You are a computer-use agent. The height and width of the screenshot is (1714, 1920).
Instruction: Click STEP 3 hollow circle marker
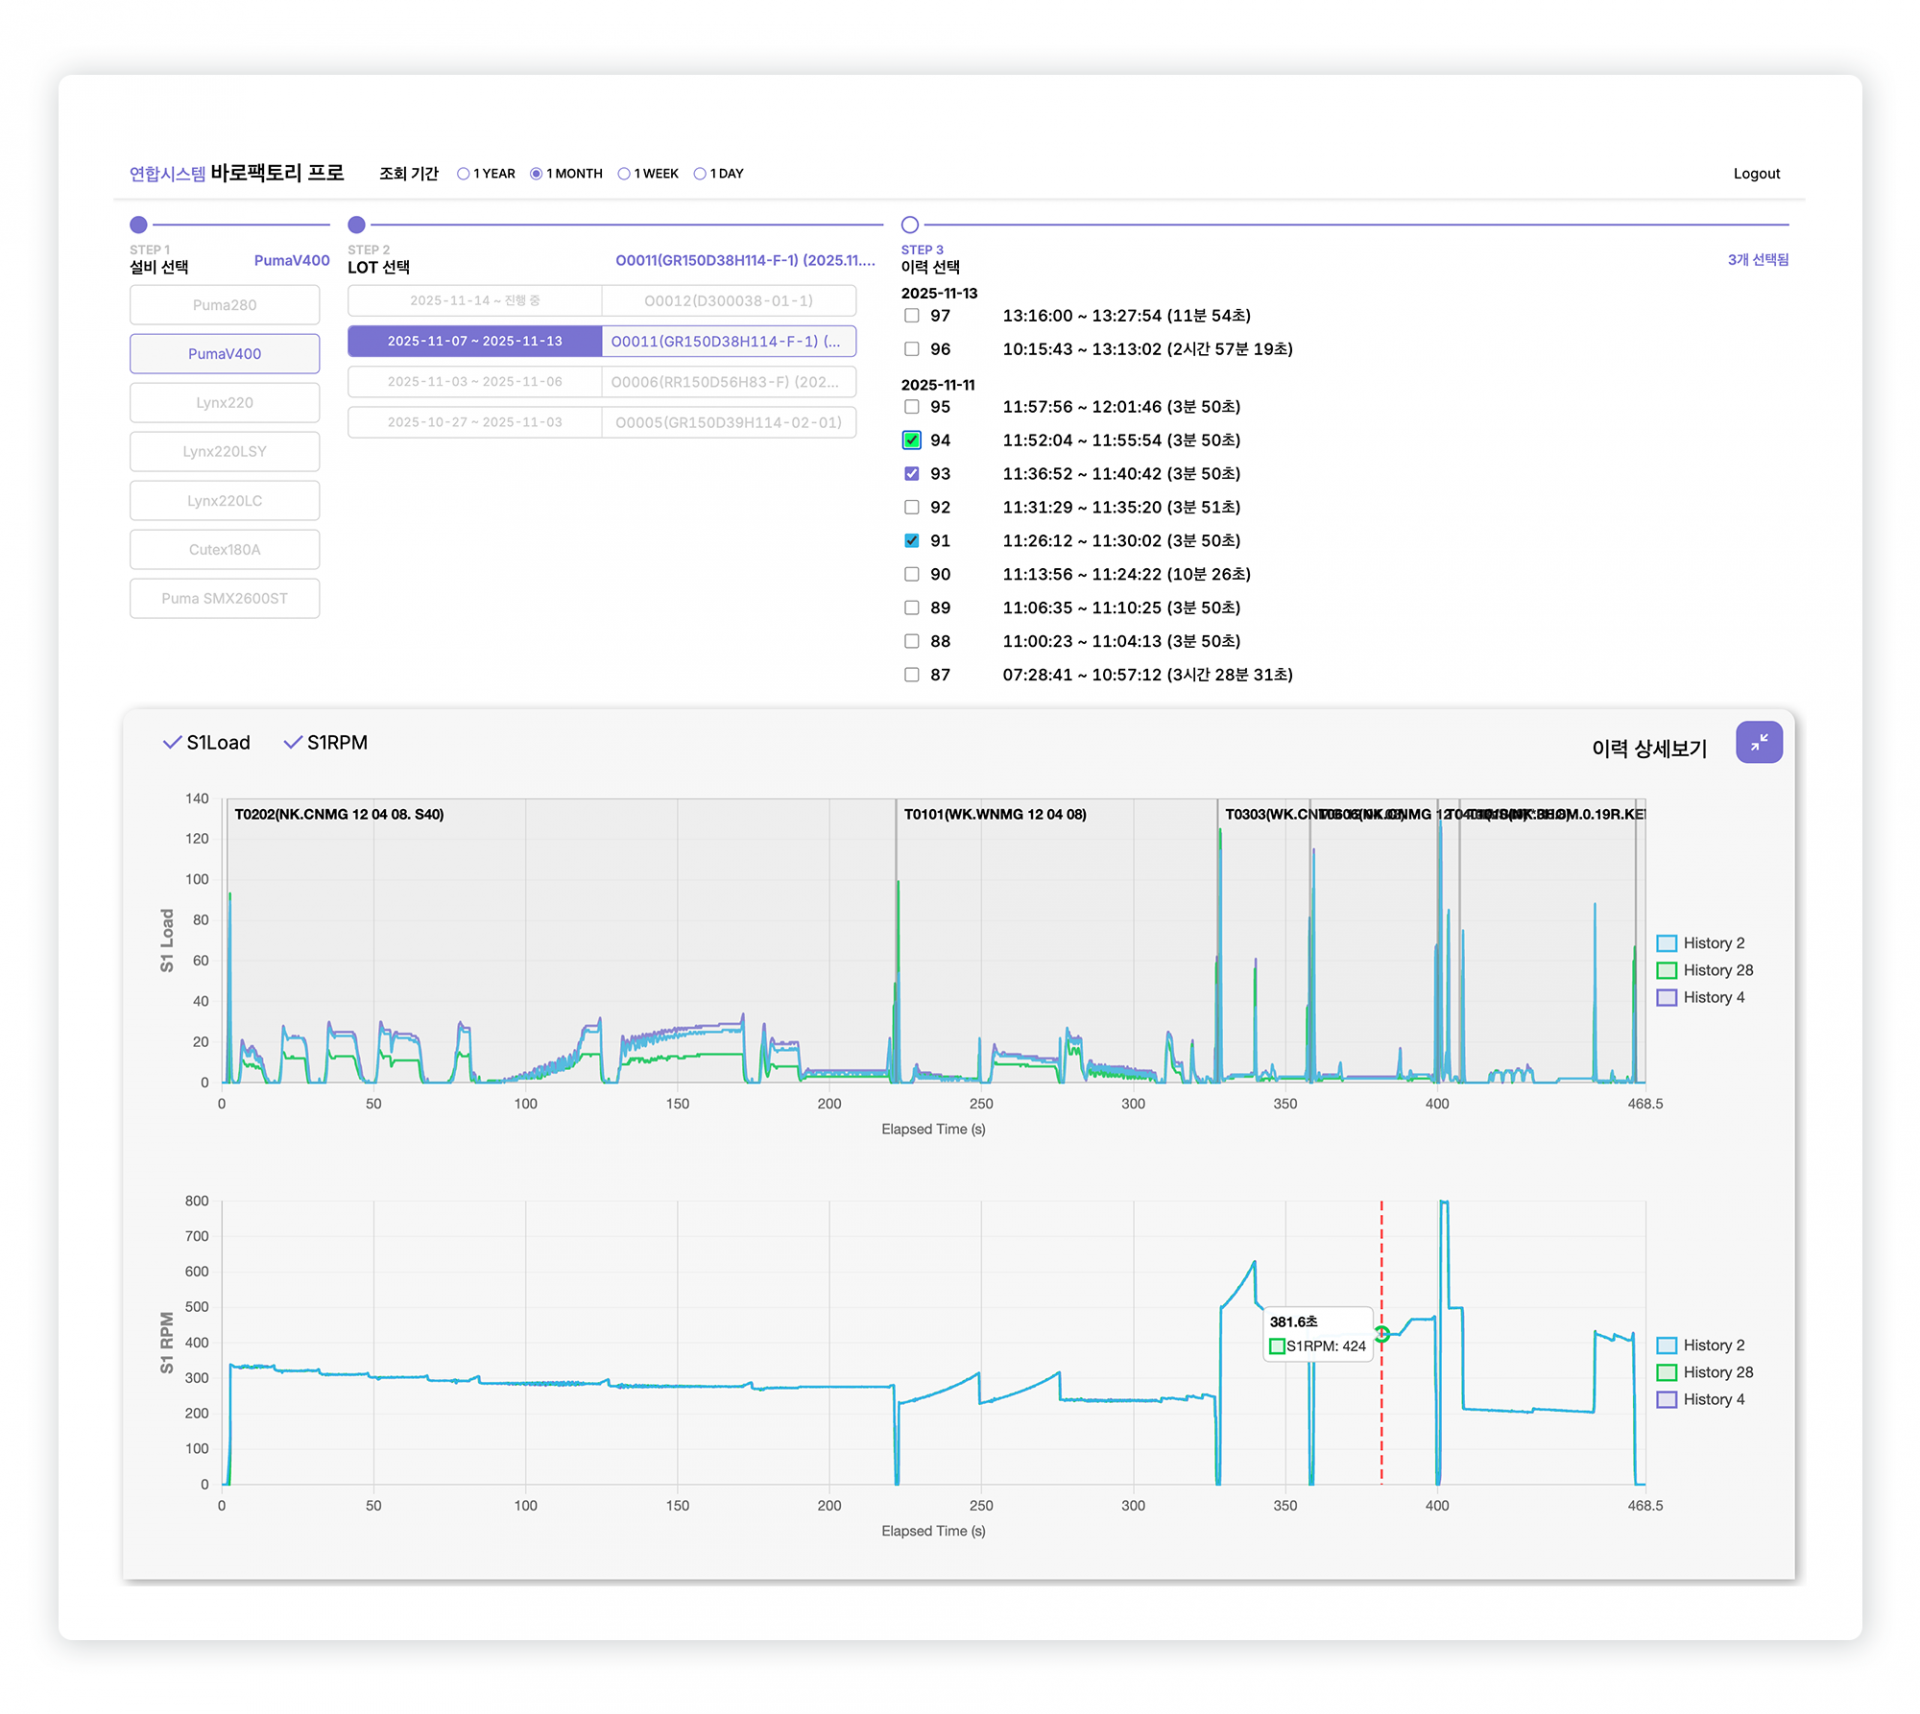[909, 225]
